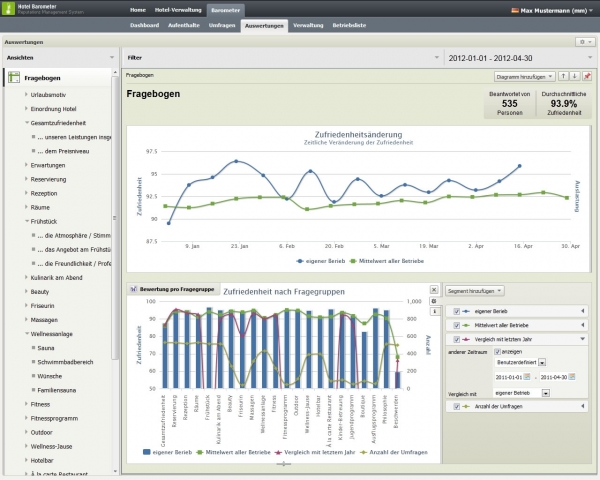Collapse Frühstück tree node
Screen dimensions: 600x480
pos(27,221)
